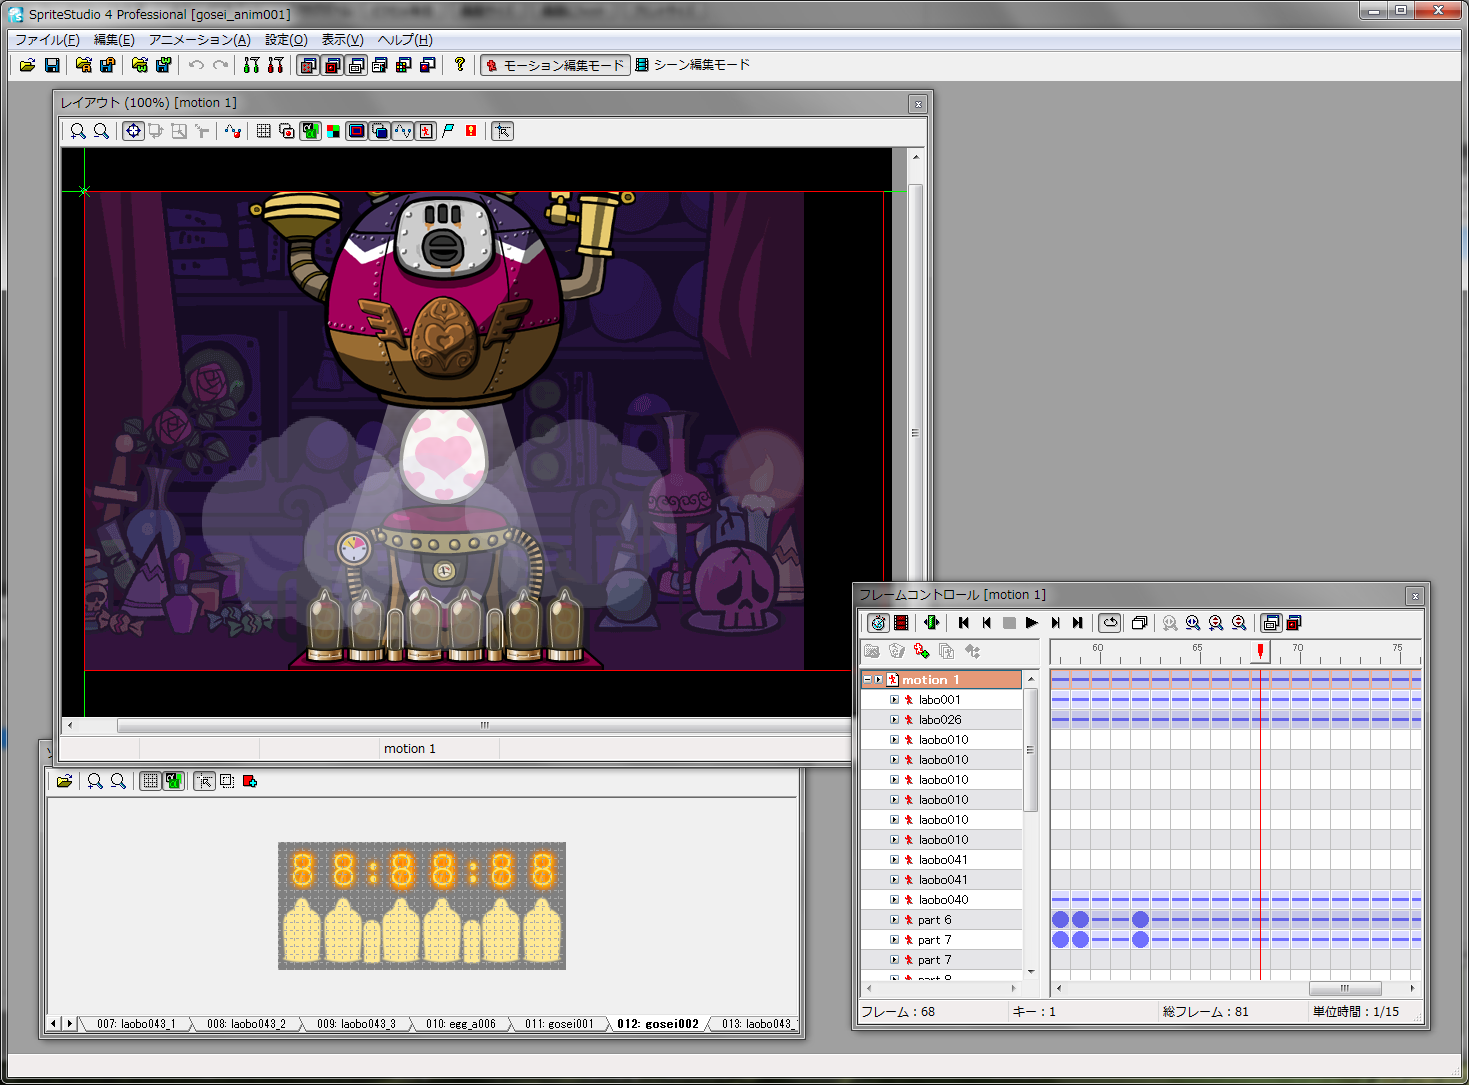Screen dimensions: 1469x1085
Task: Select the motion 1 row in the part tree
Action: click(942, 680)
